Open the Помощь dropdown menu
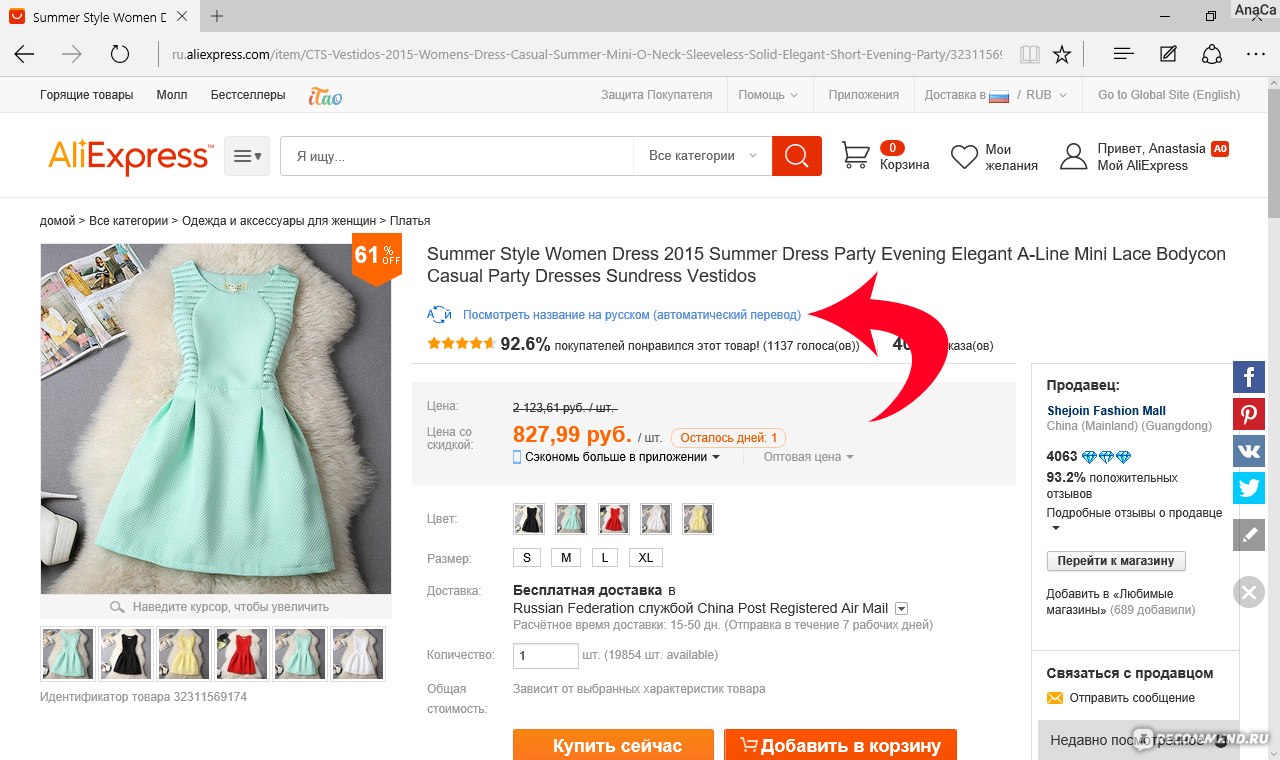The image size is (1280, 760). pyautogui.click(x=768, y=95)
